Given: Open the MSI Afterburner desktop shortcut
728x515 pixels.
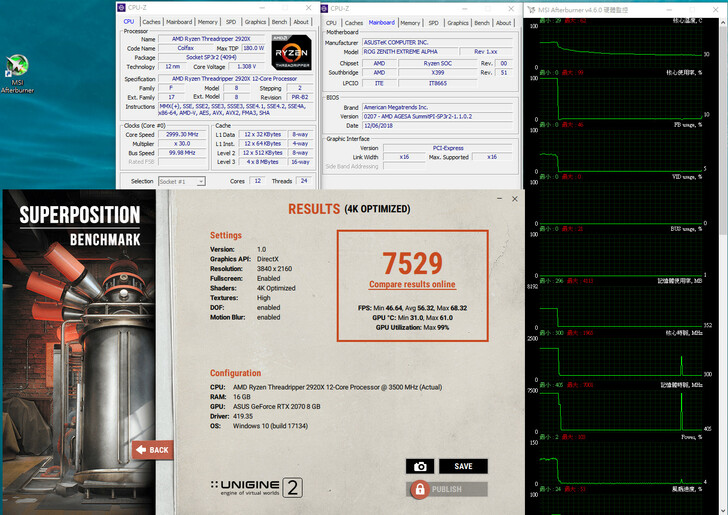Looking at the screenshot, I should (x=16, y=70).
